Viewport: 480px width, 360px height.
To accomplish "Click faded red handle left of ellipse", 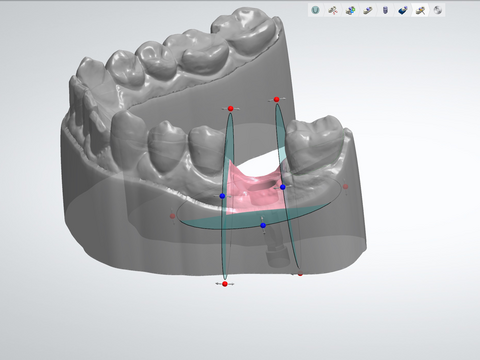I will [x=172, y=216].
